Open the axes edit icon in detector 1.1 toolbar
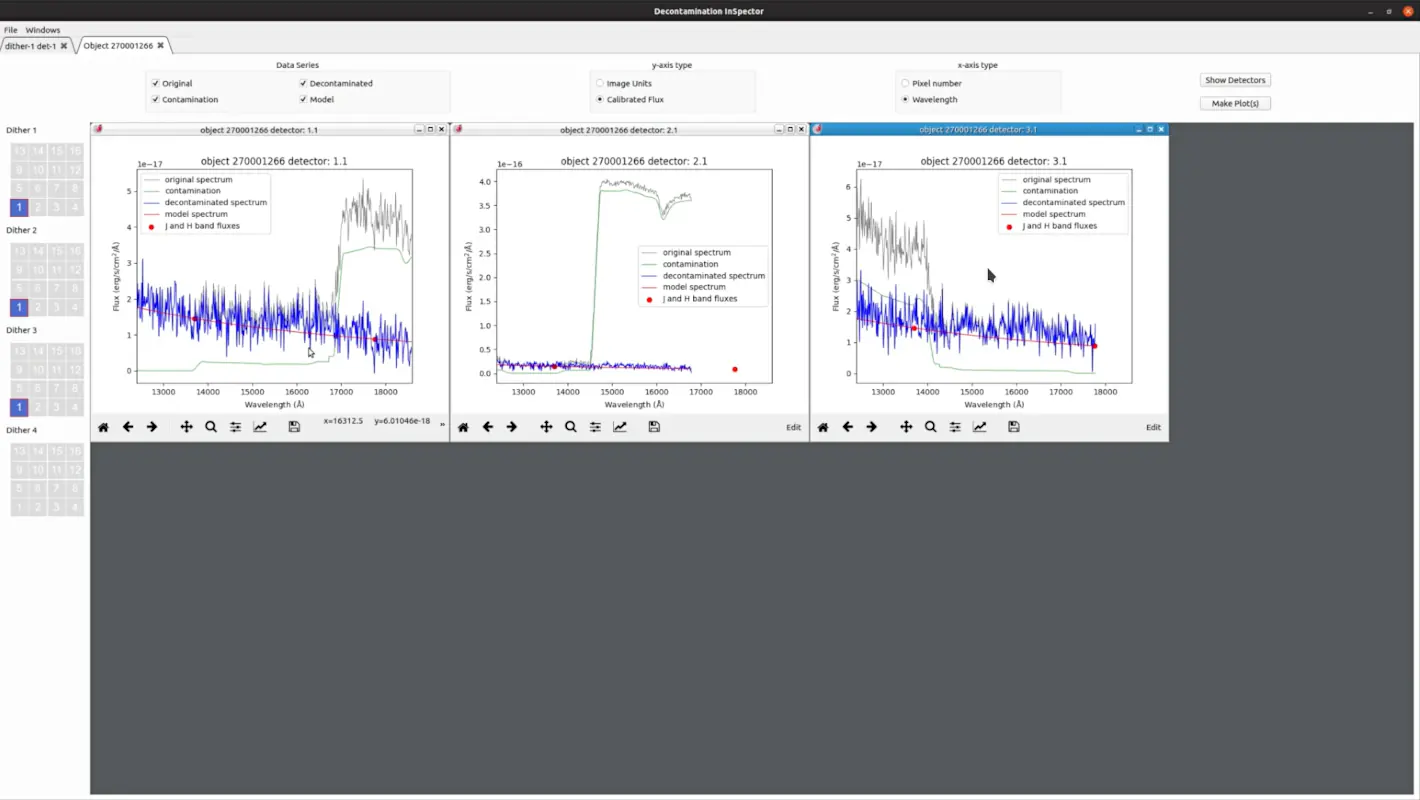This screenshot has height=800, width=1420. pos(260,427)
